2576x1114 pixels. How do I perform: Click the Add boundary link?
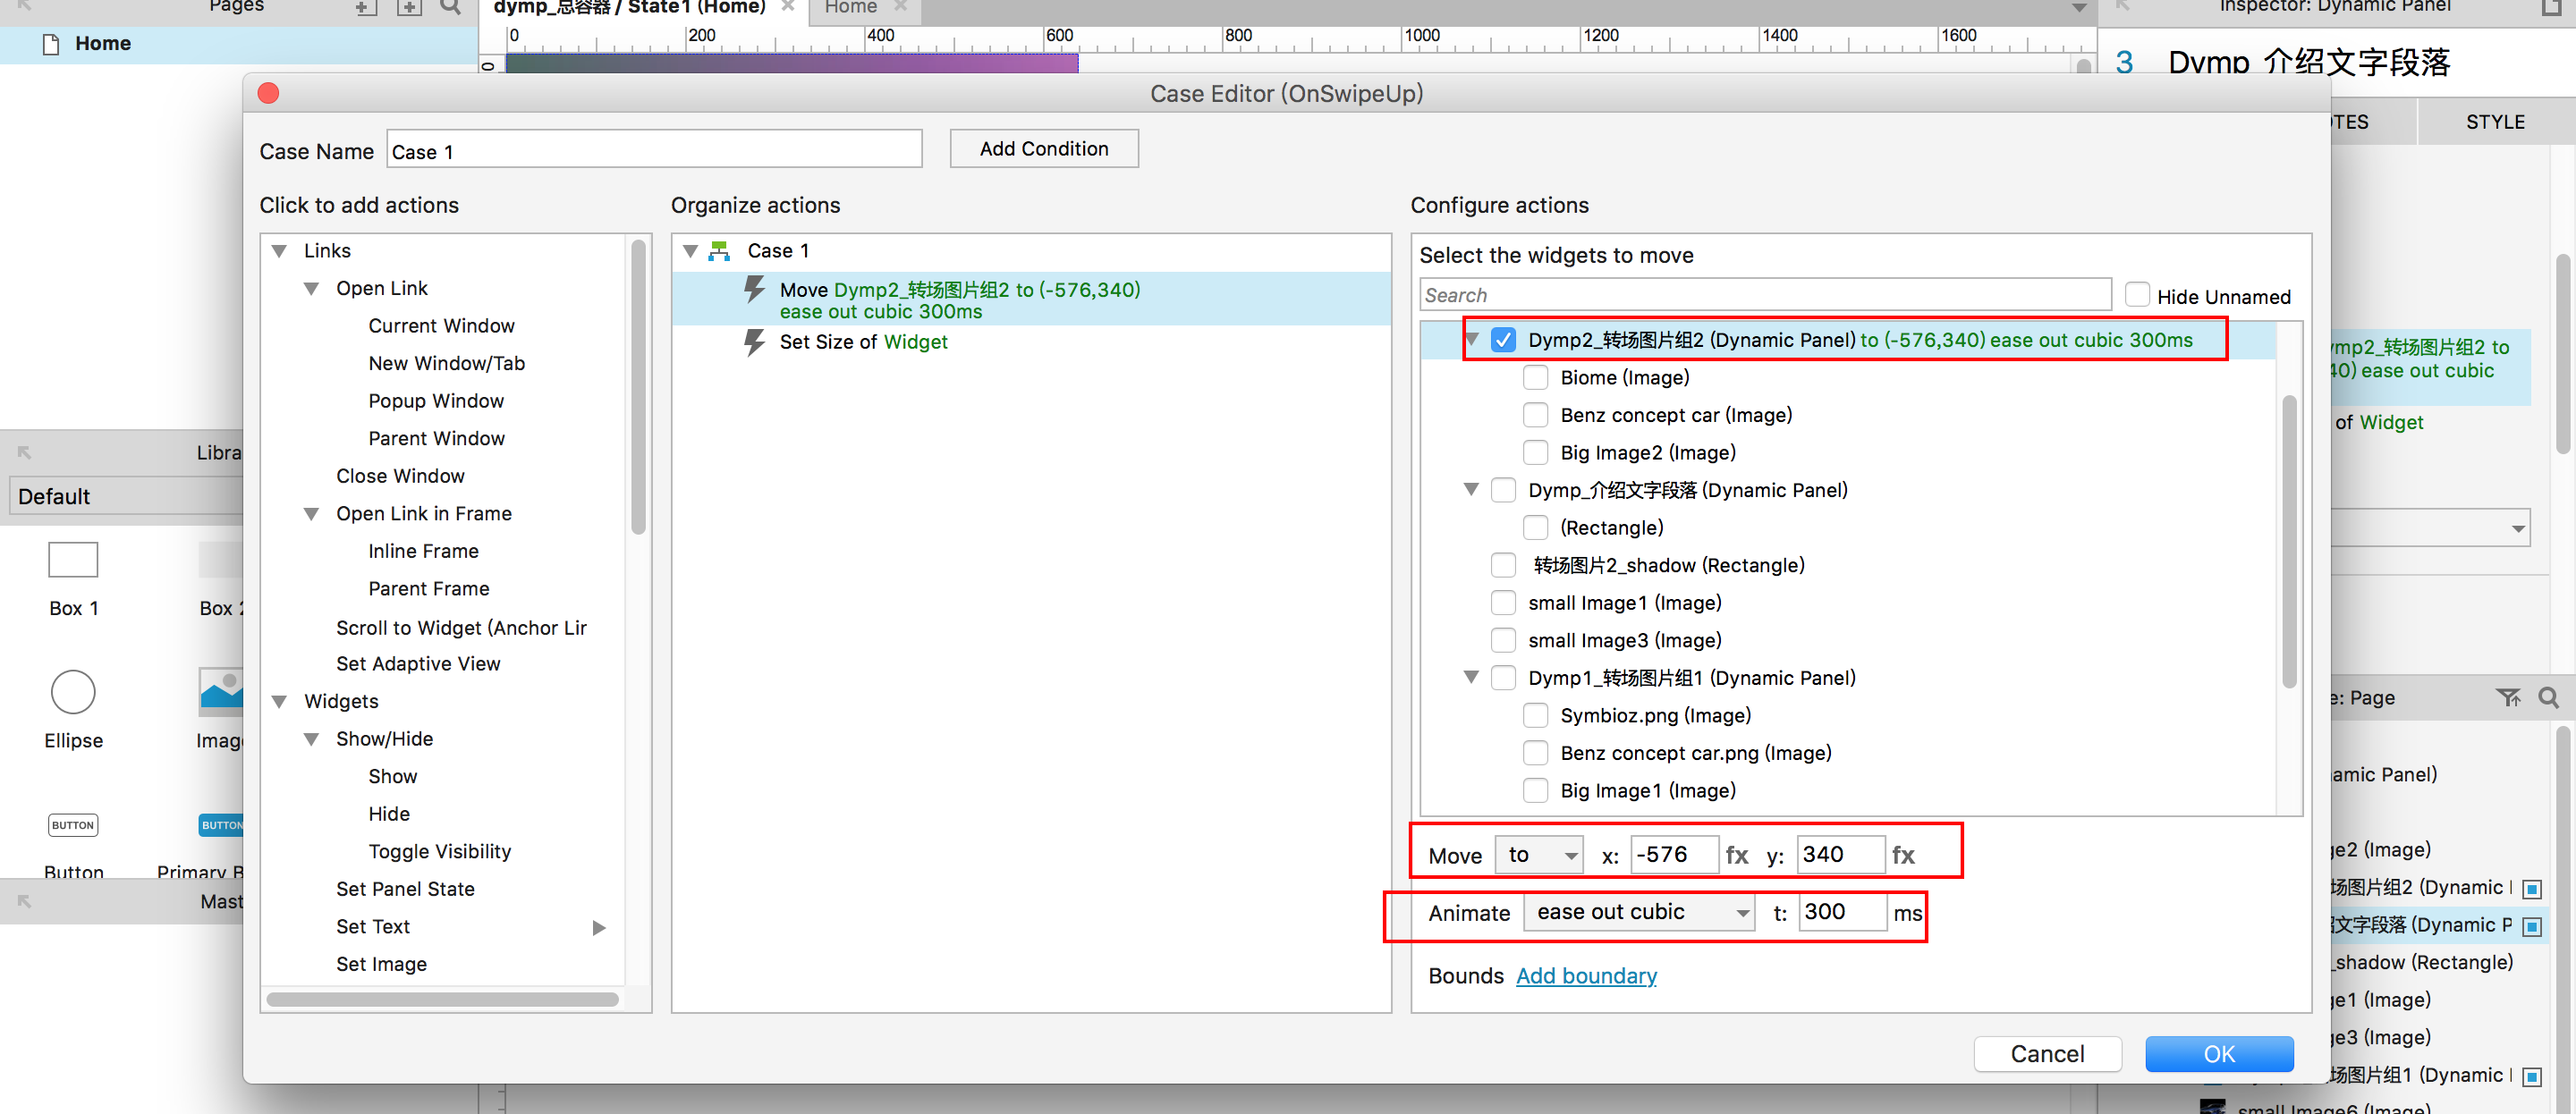pos(1586,975)
